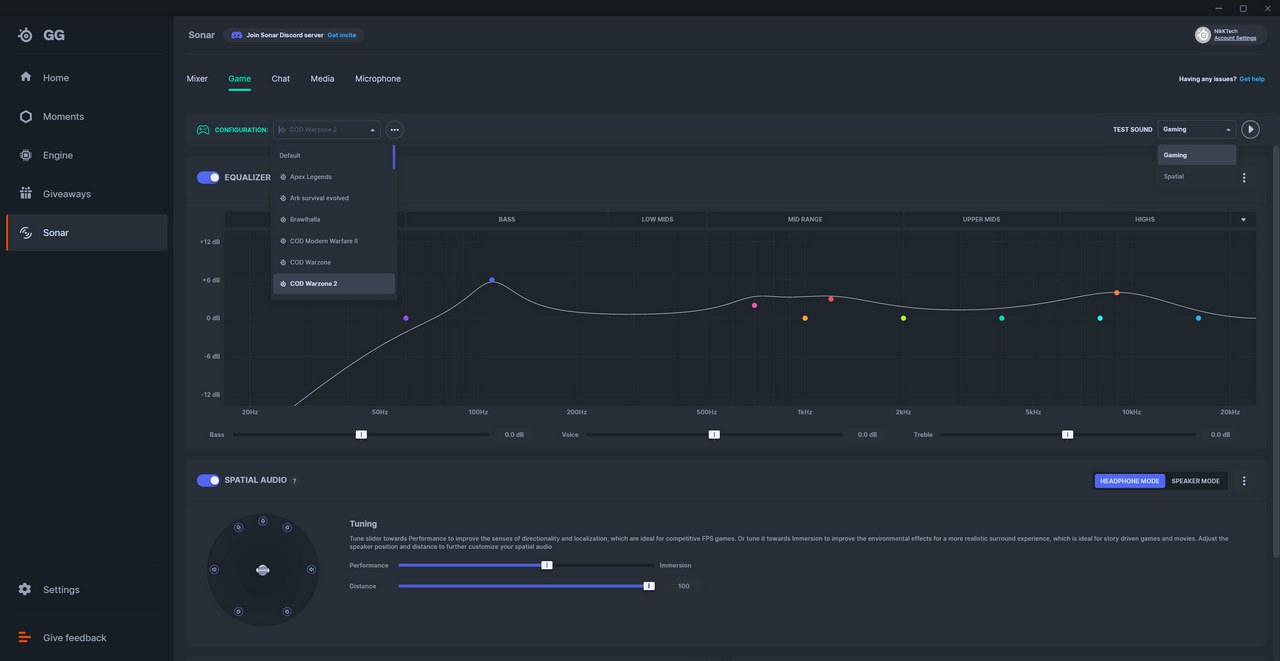Toggle the Equalizer switch

pos(208,177)
